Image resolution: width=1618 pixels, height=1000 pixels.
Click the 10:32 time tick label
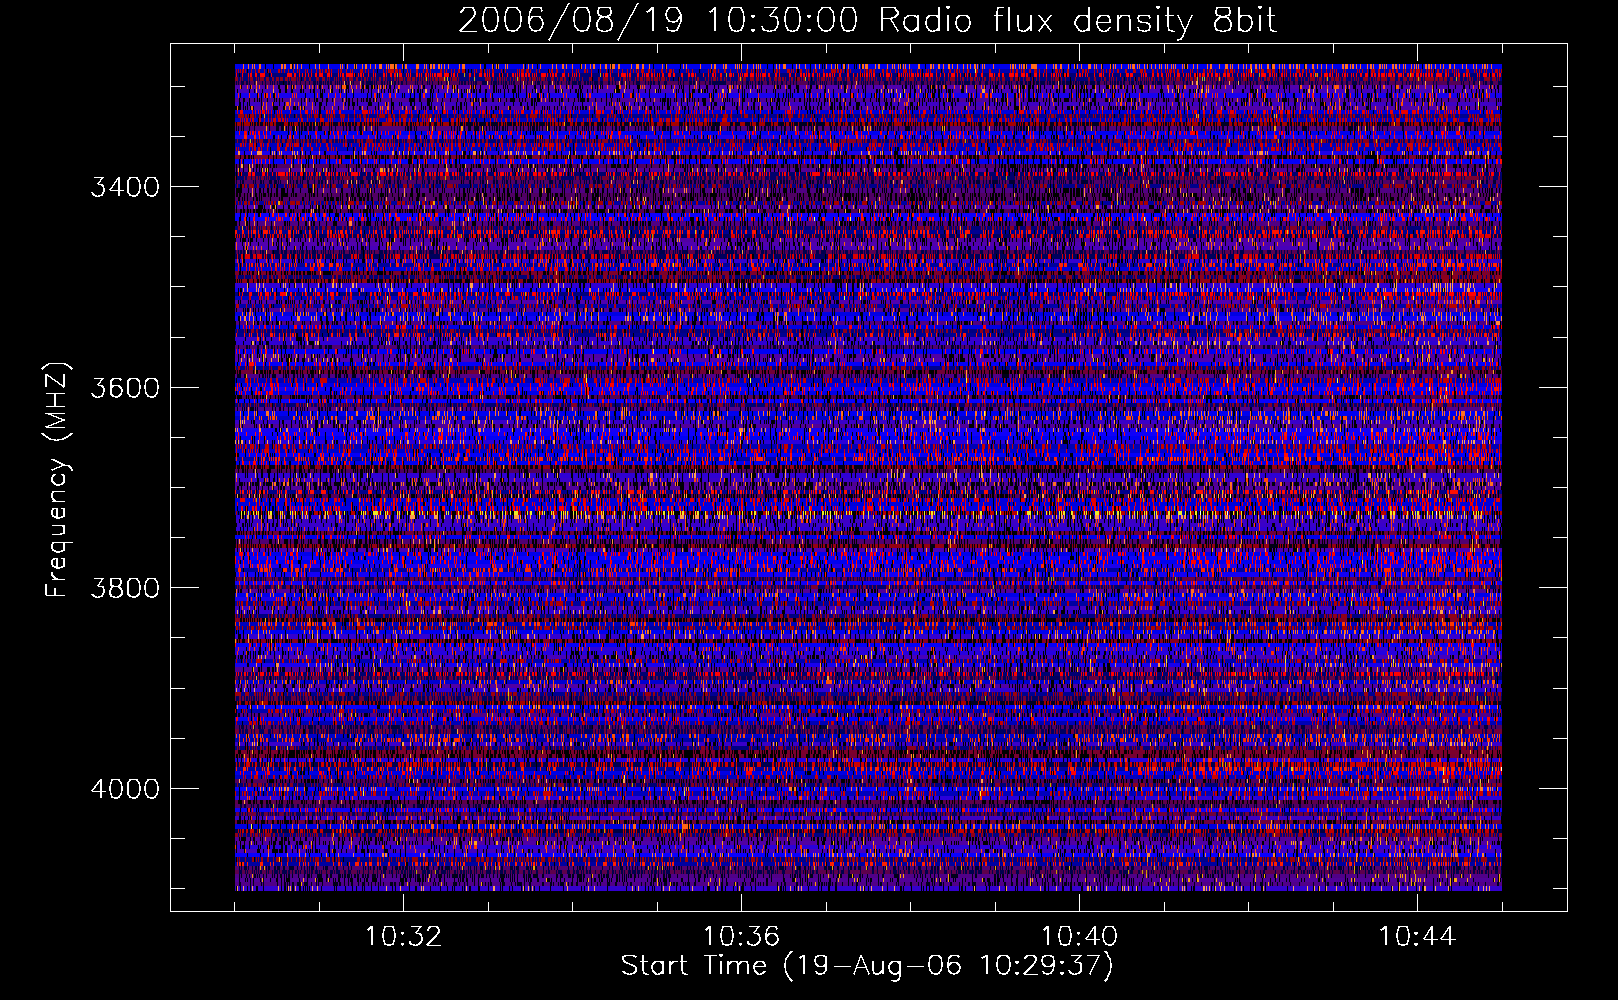pyautogui.click(x=403, y=936)
